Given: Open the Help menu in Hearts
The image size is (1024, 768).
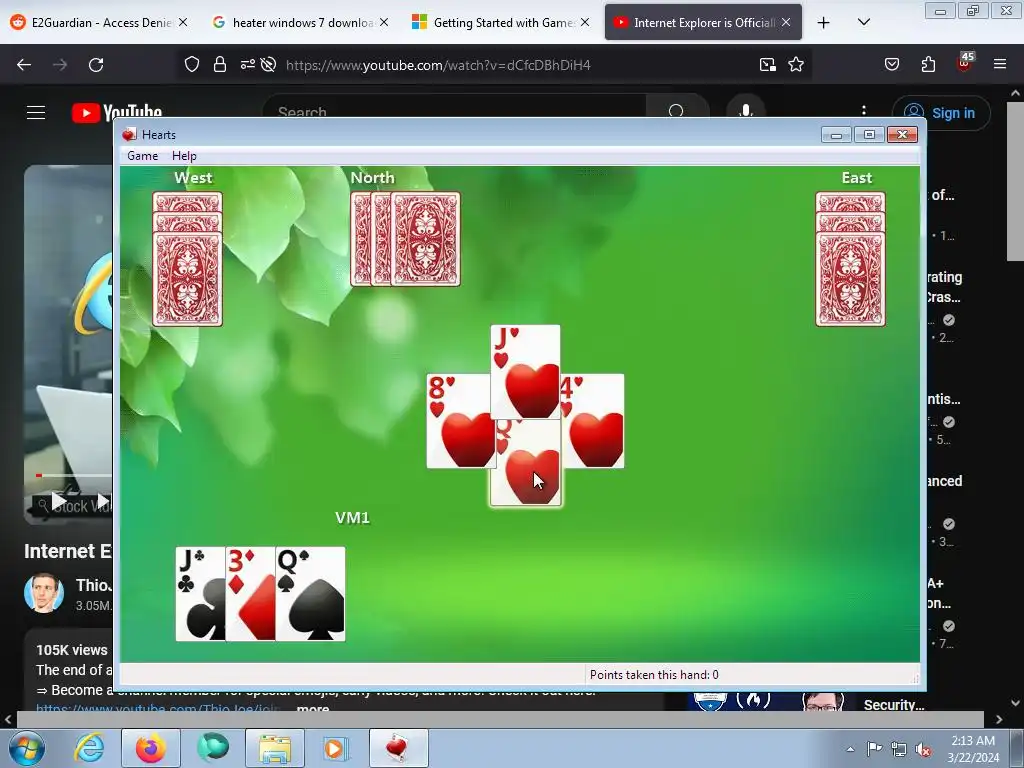Looking at the screenshot, I should tap(184, 155).
